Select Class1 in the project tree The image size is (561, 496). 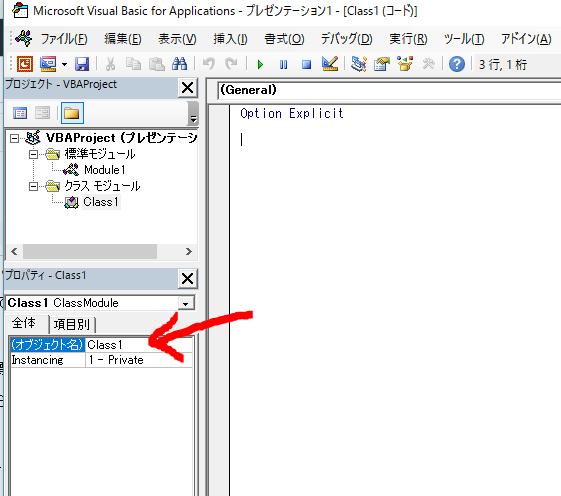pyautogui.click(x=101, y=202)
